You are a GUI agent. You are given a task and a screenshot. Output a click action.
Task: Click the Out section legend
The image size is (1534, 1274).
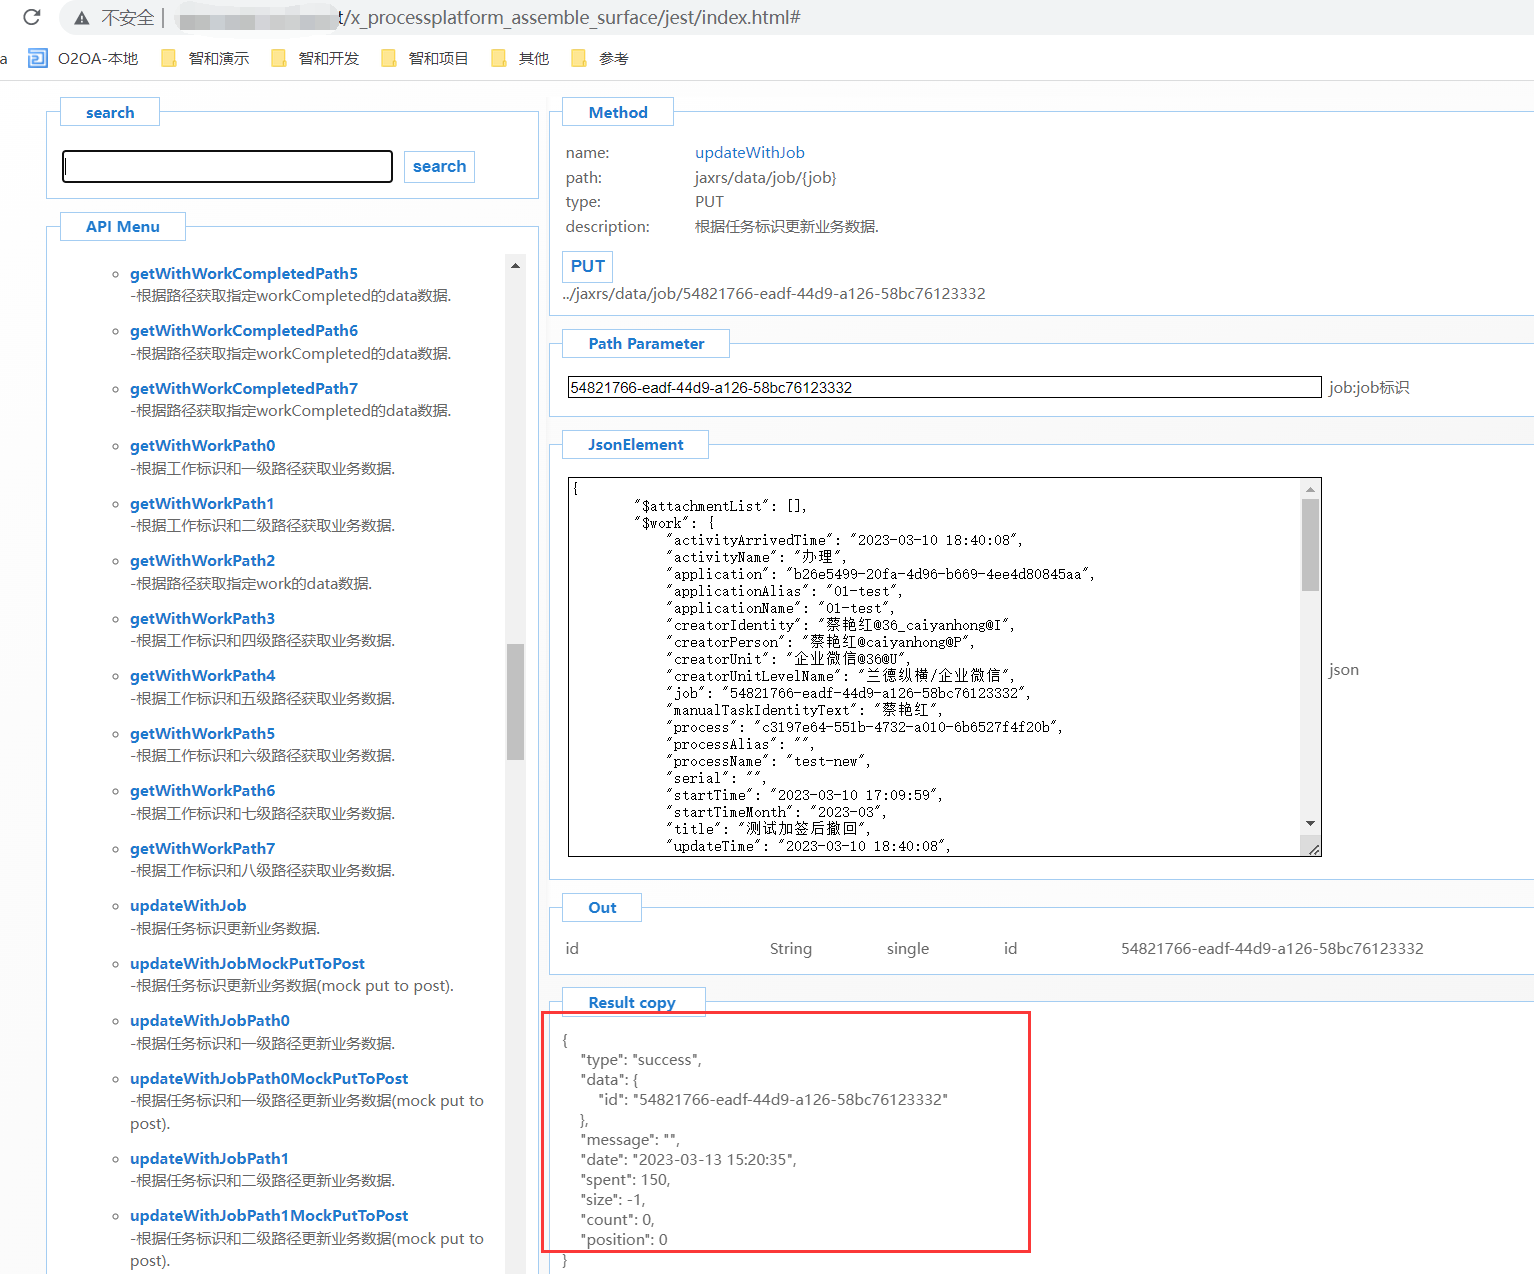(602, 907)
